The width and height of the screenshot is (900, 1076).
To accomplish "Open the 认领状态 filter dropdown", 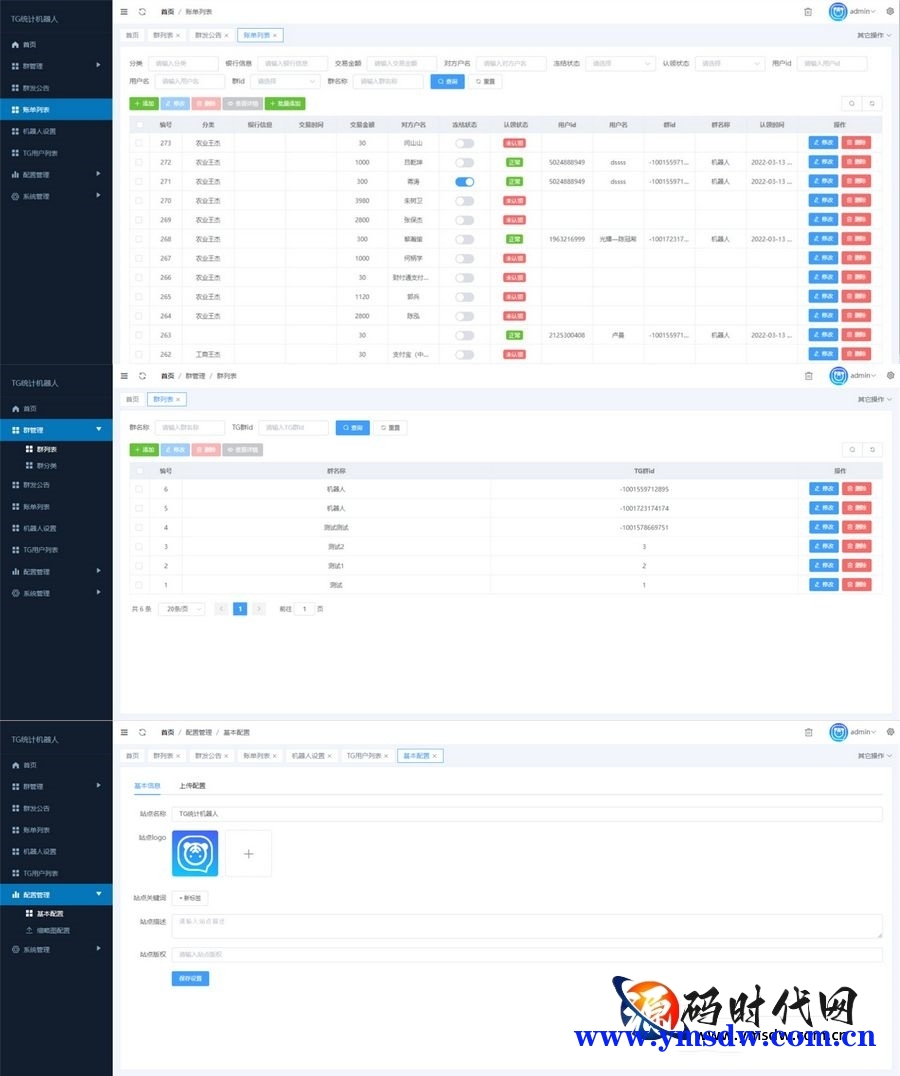I will tap(728, 63).
